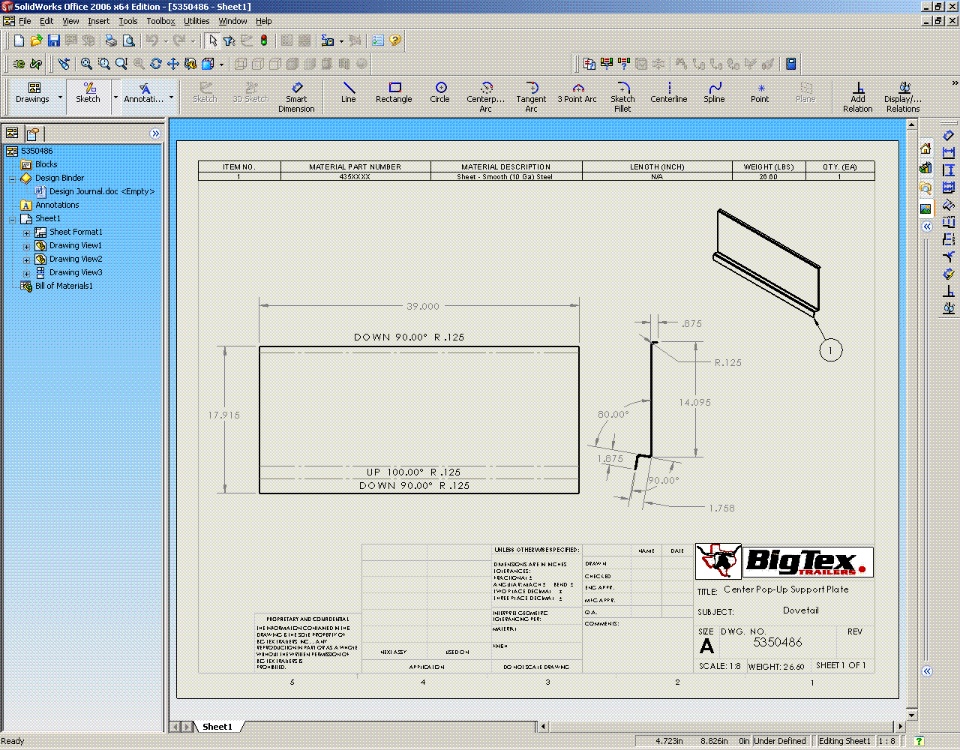Click the Zoom to Area icon
Viewport: 960px width, 750px height.
[104, 64]
